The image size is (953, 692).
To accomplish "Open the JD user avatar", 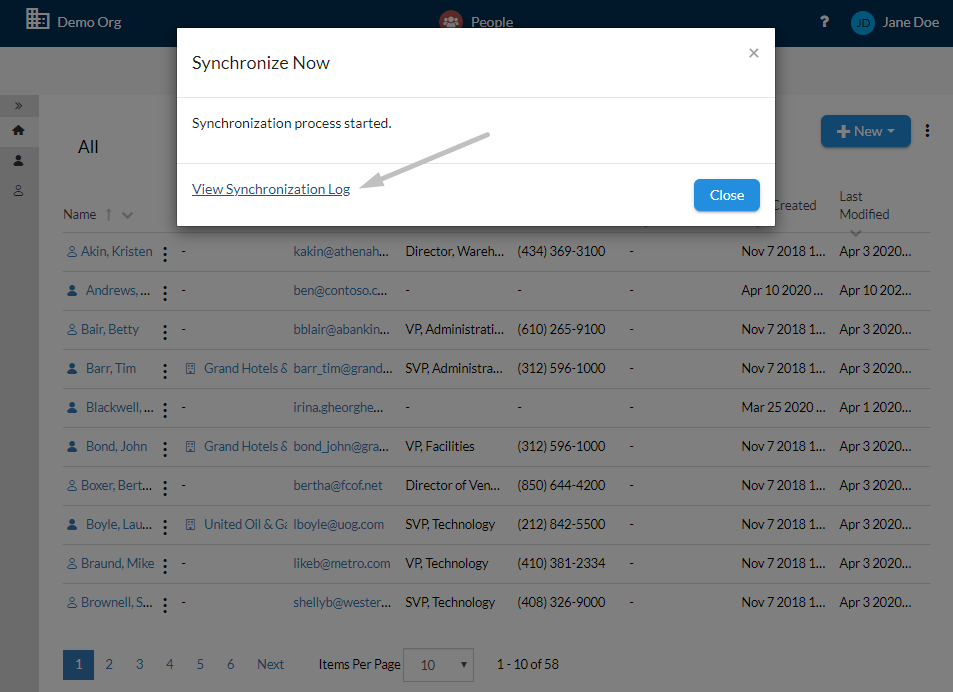I will (x=862, y=23).
